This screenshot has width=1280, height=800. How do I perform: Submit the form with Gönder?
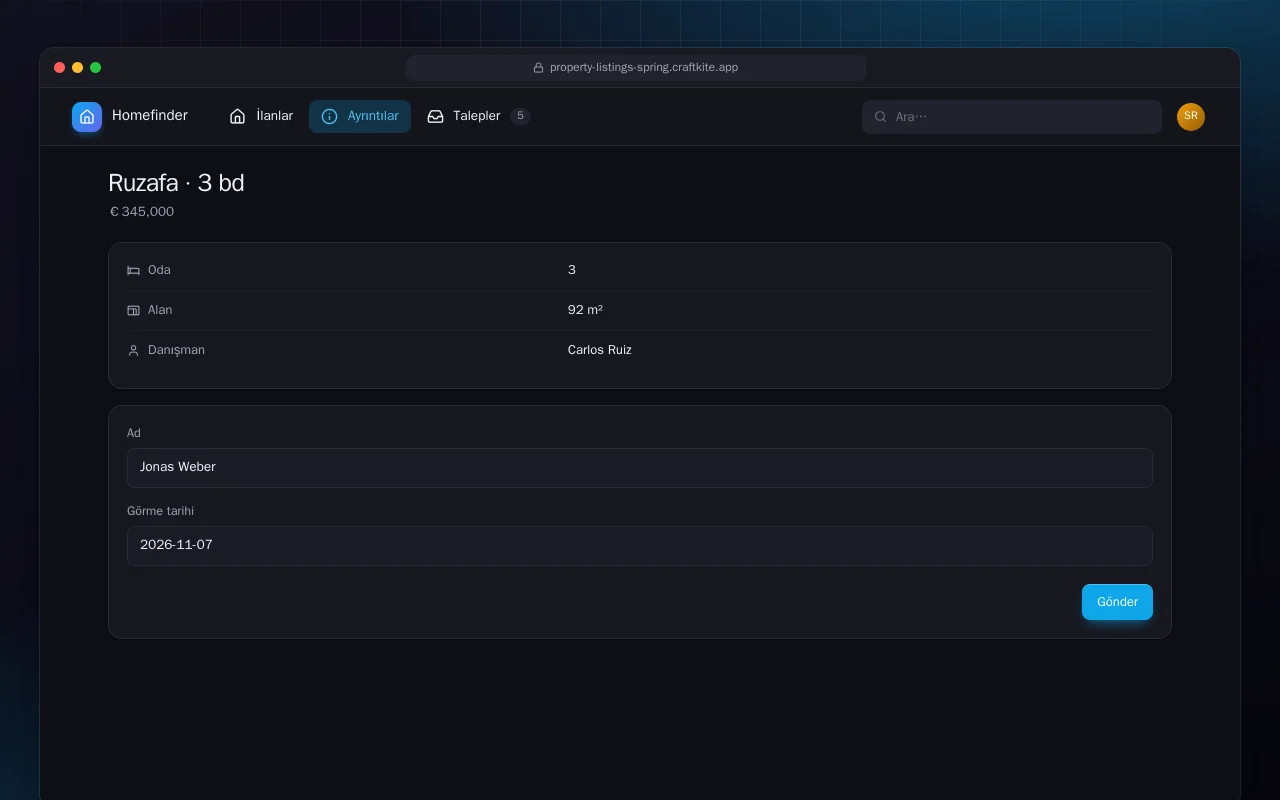1117,602
